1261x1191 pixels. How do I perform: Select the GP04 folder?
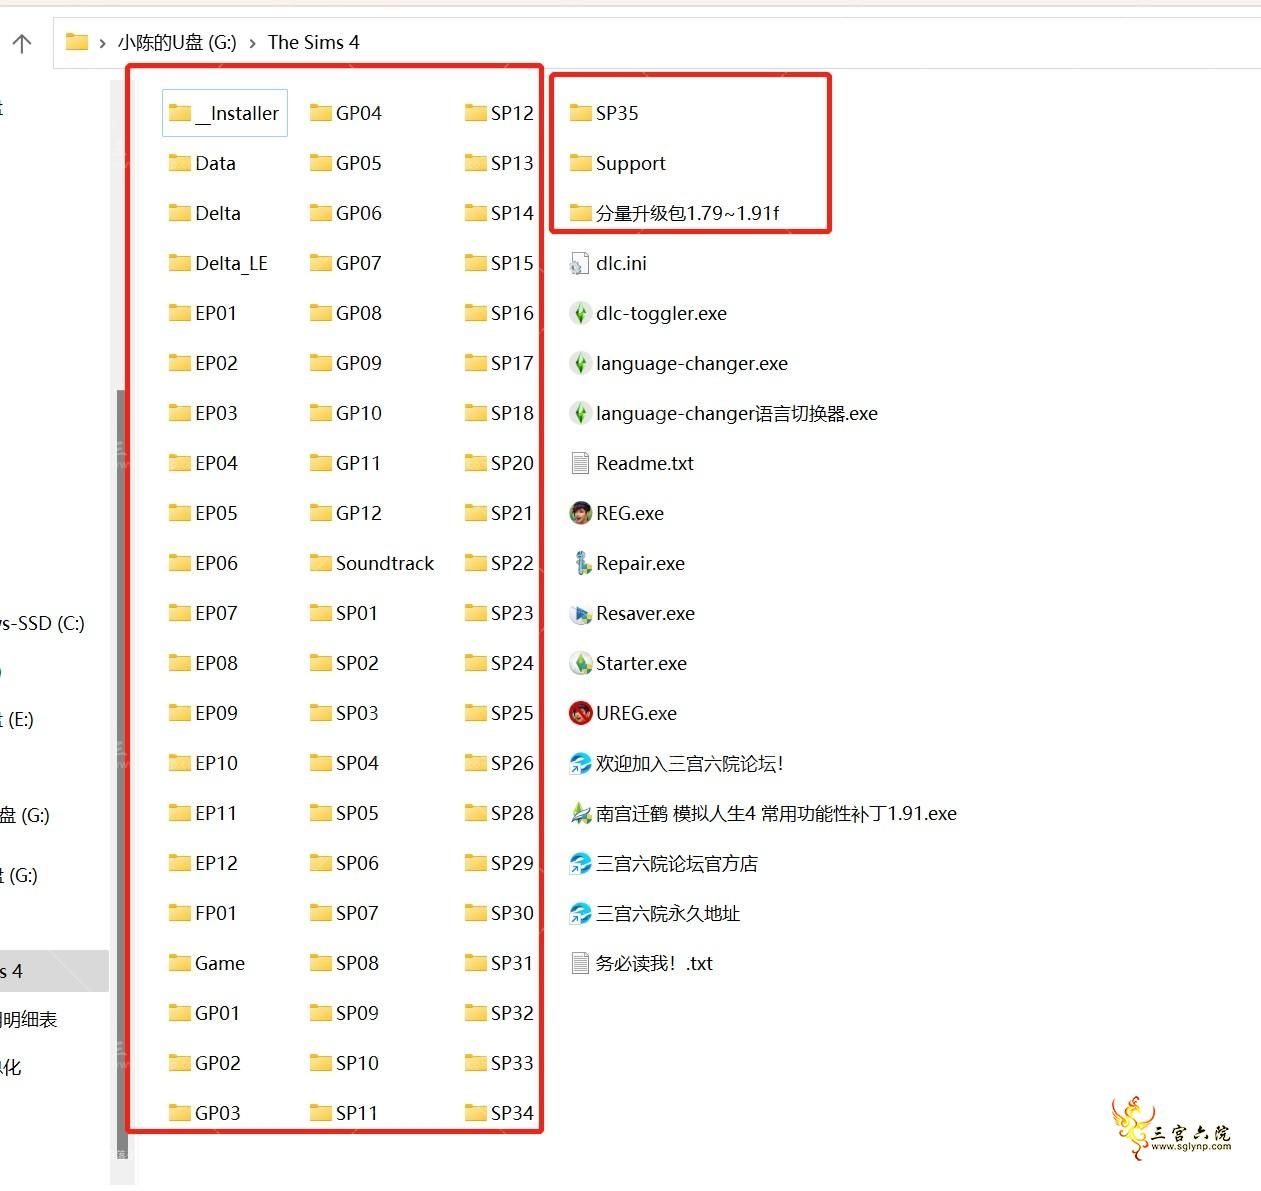point(346,113)
